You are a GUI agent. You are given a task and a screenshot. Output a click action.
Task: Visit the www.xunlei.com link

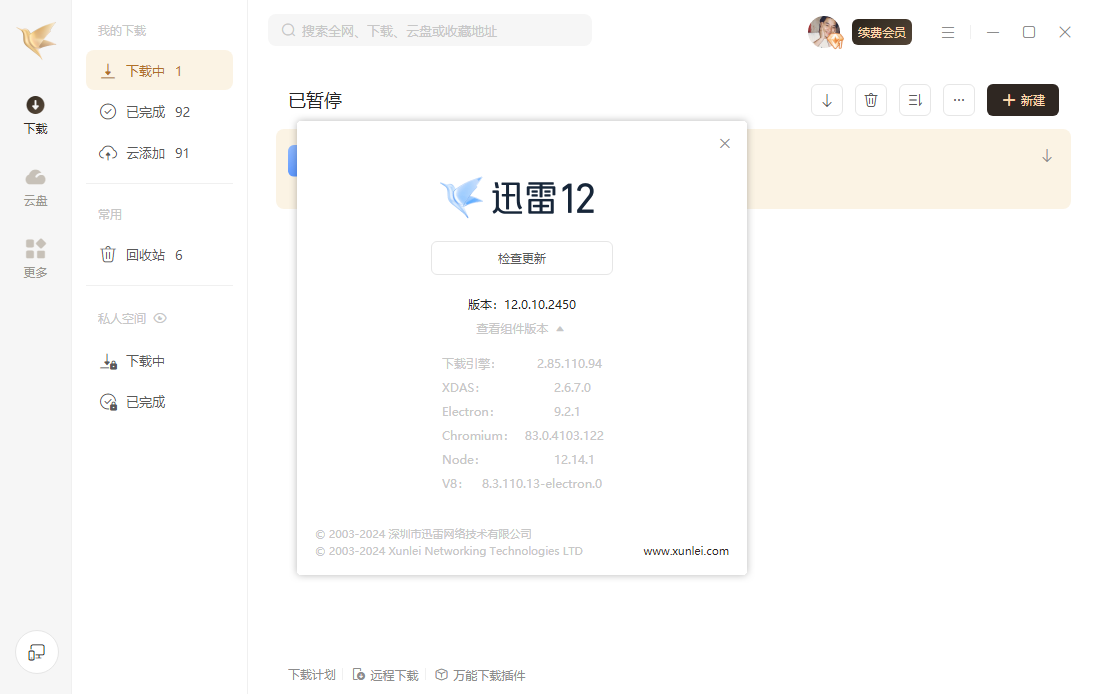click(x=686, y=550)
